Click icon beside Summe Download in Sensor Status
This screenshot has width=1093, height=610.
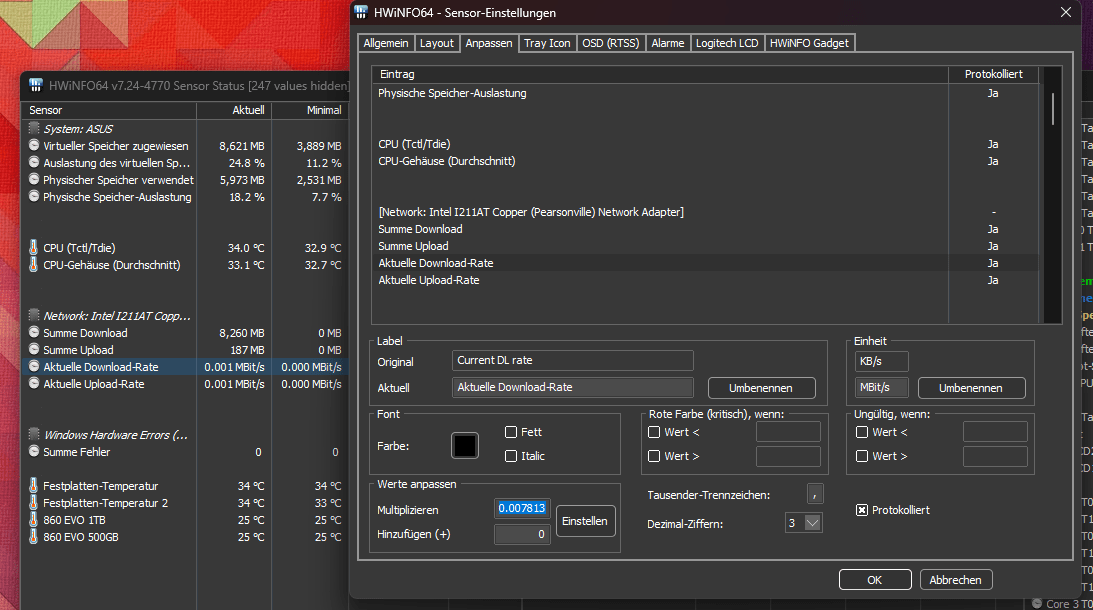coord(33,333)
